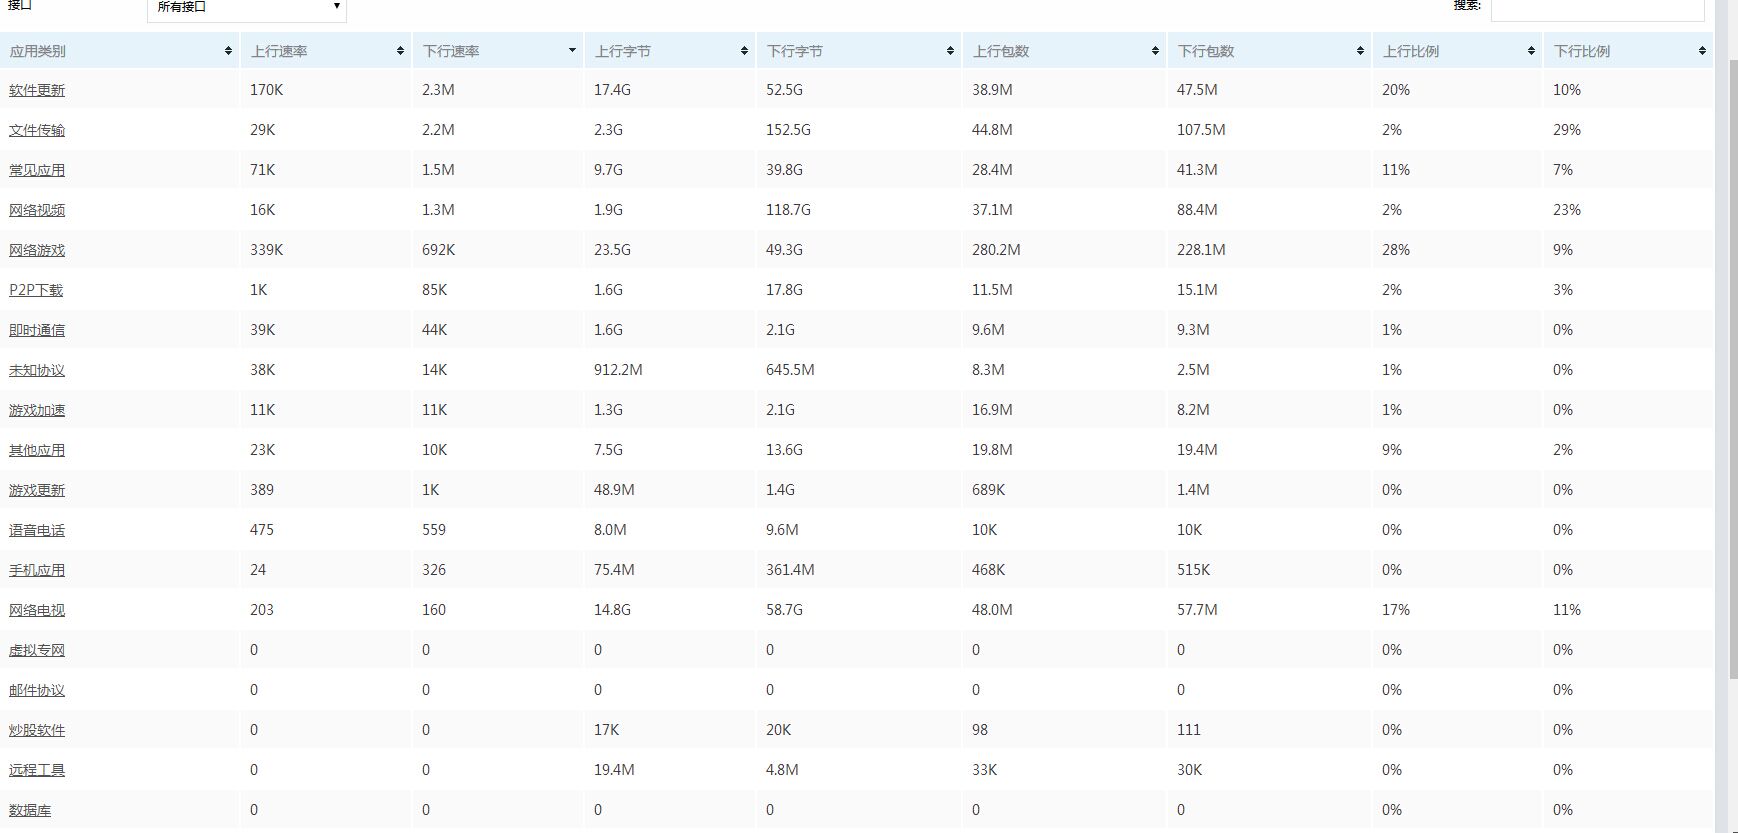This screenshot has width=1738, height=833.
Task: Click the 网络游戏 link
Action: (x=37, y=250)
